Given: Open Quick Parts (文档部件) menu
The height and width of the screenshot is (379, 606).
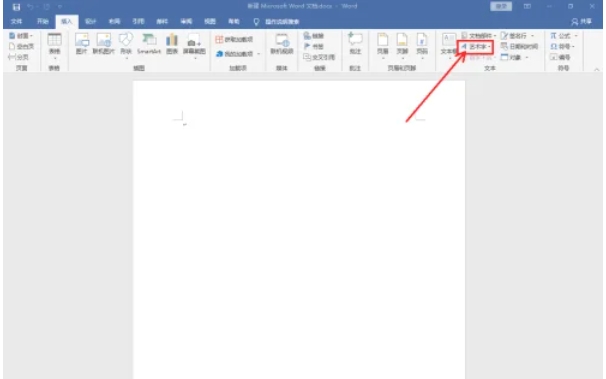Looking at the screenshot, I should pyautogui.click(x=479, y=36).
